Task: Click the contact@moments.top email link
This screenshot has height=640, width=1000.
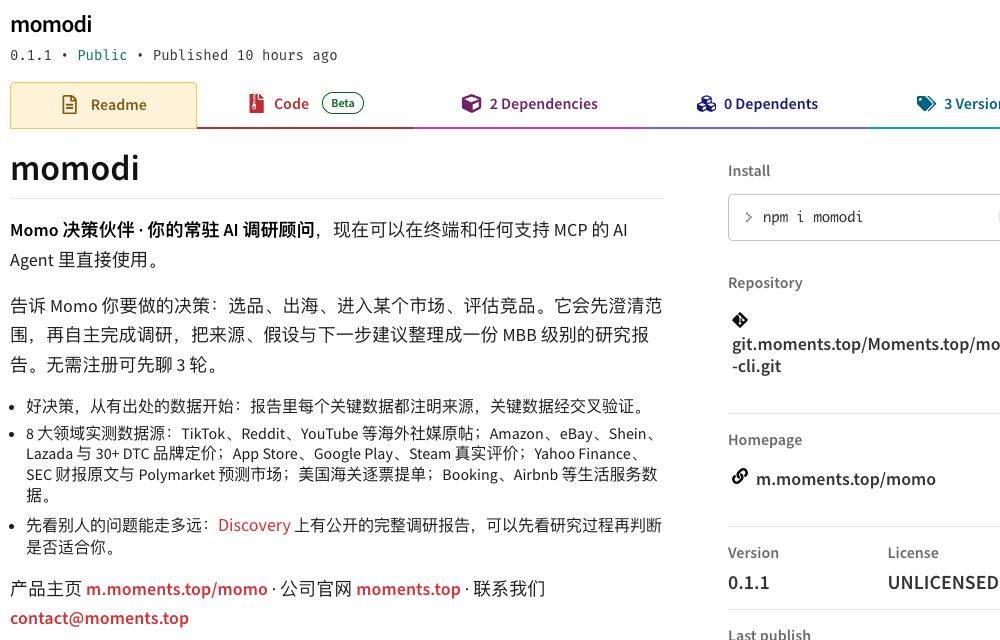Action: [99, 618]
